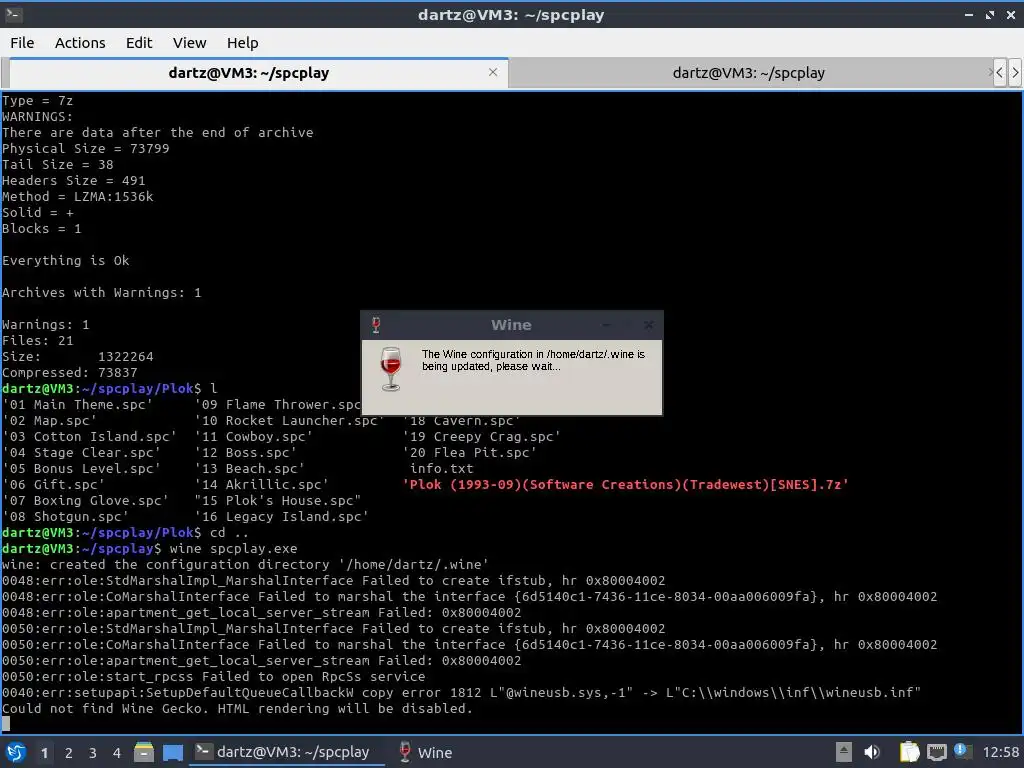
Task: Open the clipboard manager tray icon
Action: 909,752
